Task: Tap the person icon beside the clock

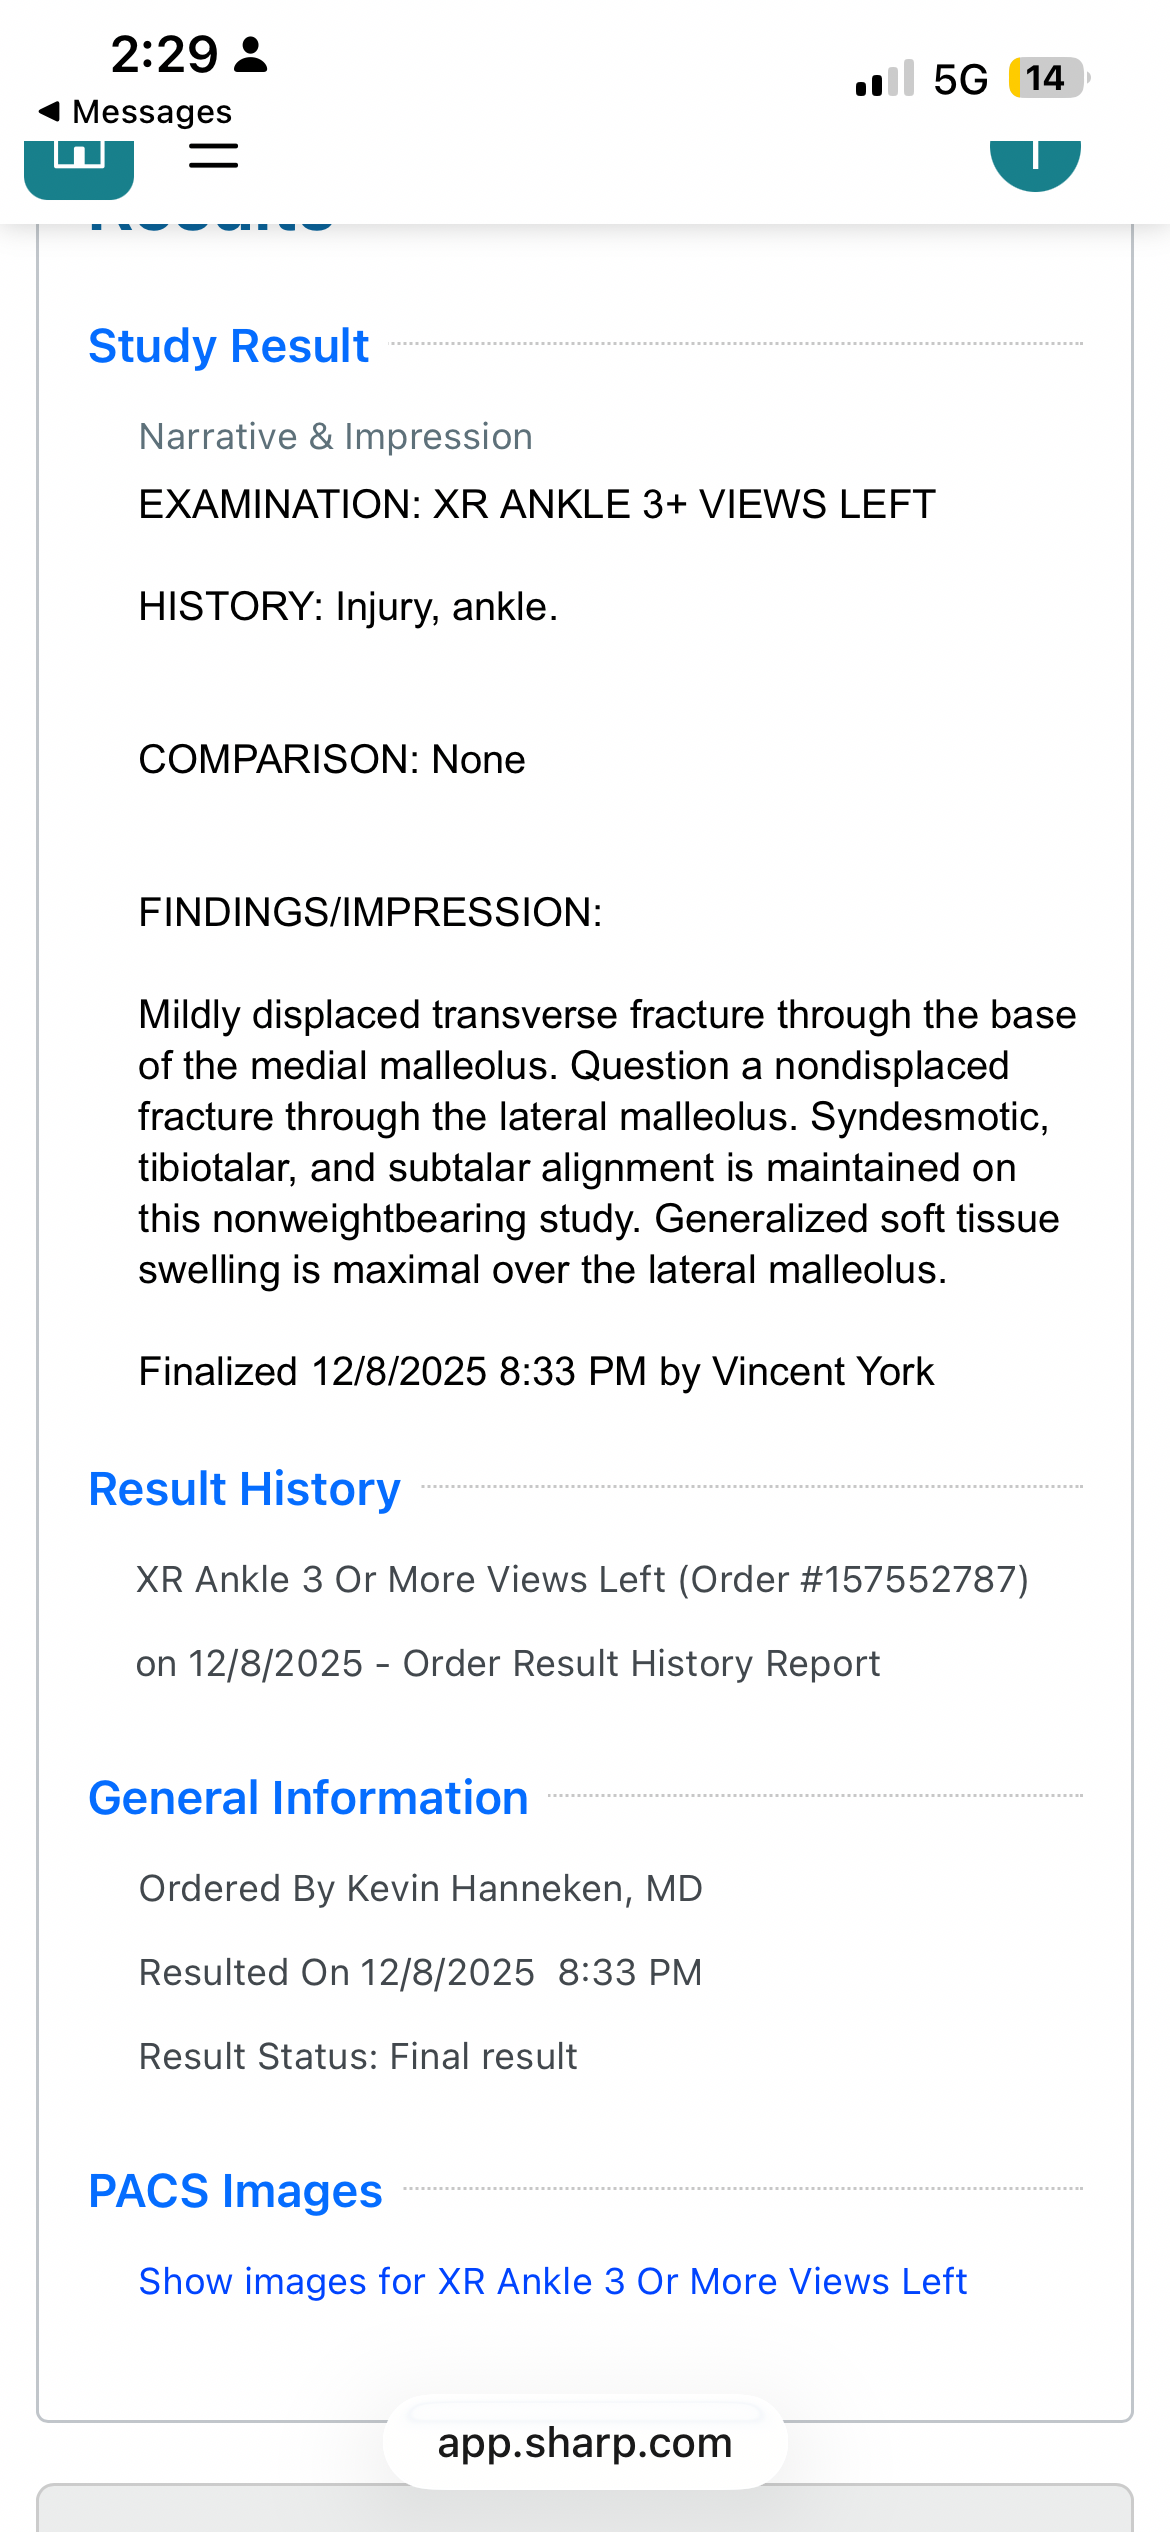Action: click(250, 55)
